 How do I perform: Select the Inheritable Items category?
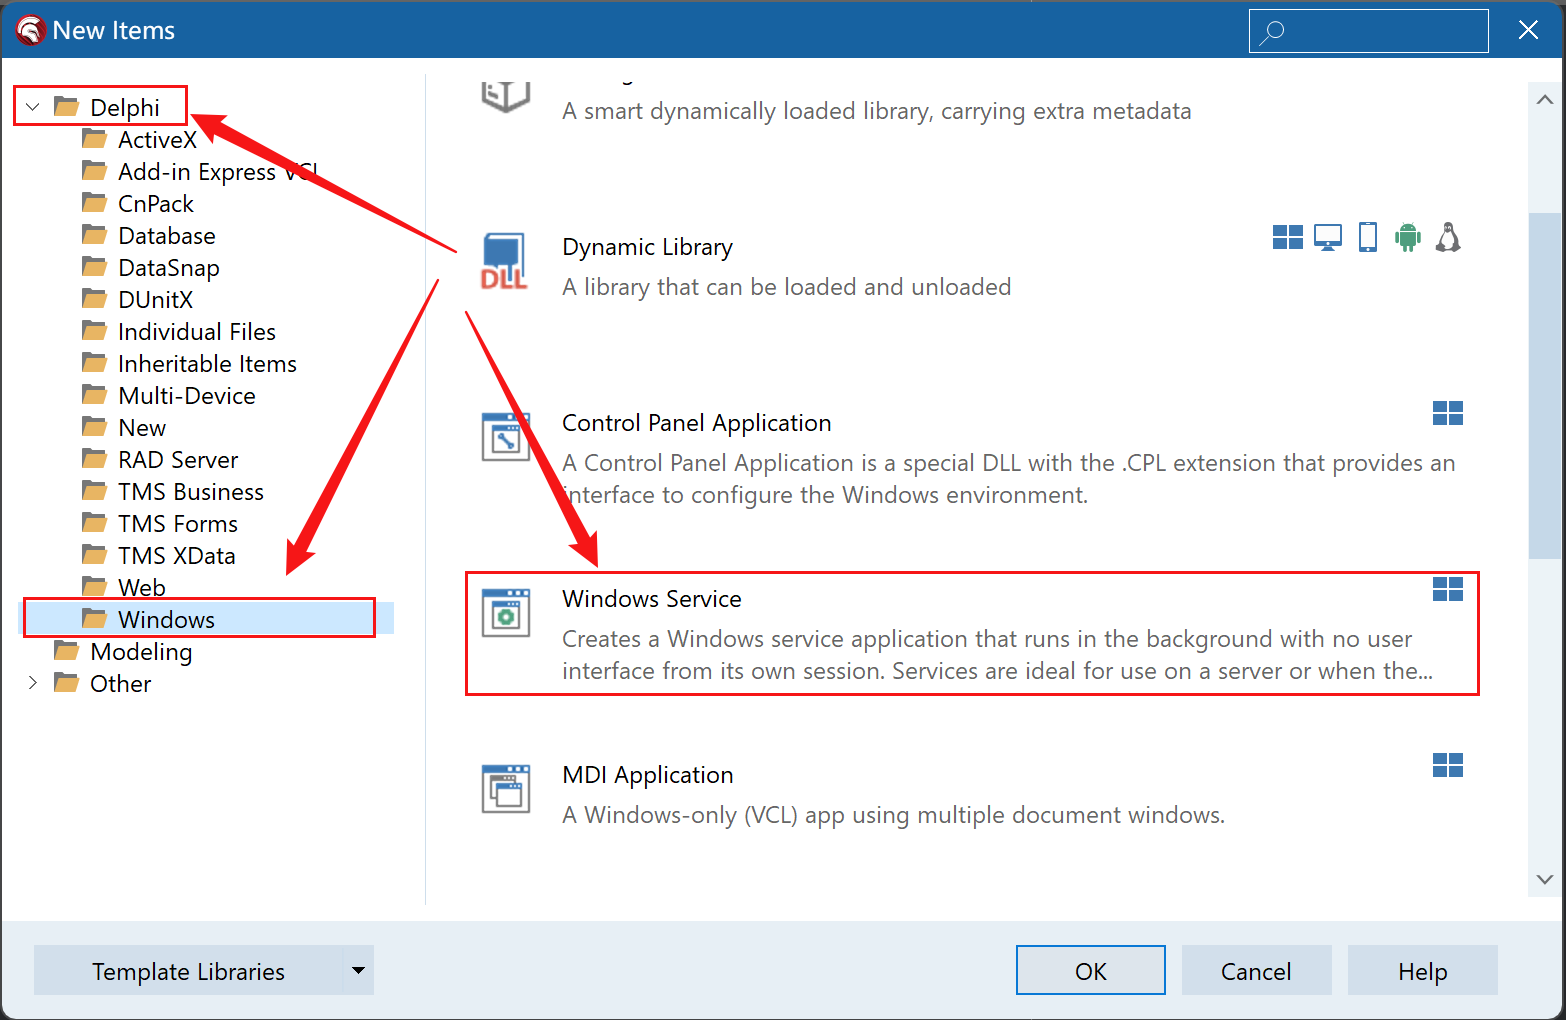point(207,364)
